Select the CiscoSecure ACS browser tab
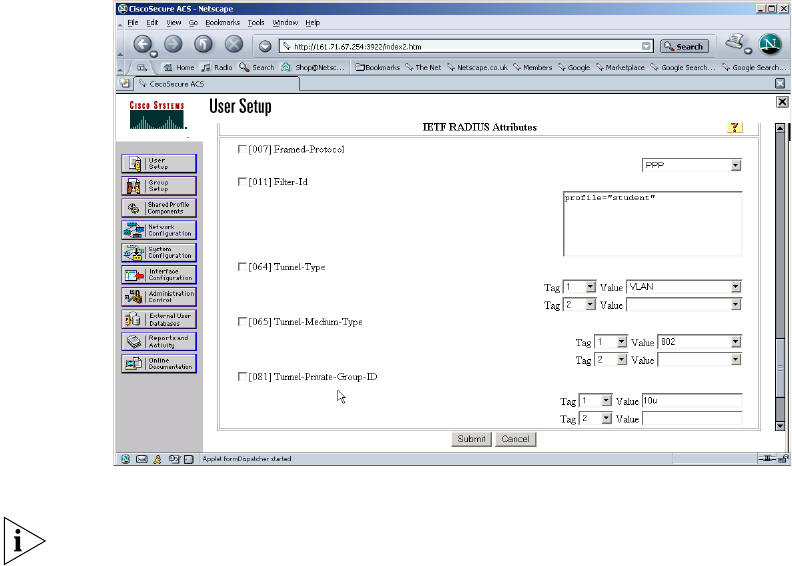 217,84
